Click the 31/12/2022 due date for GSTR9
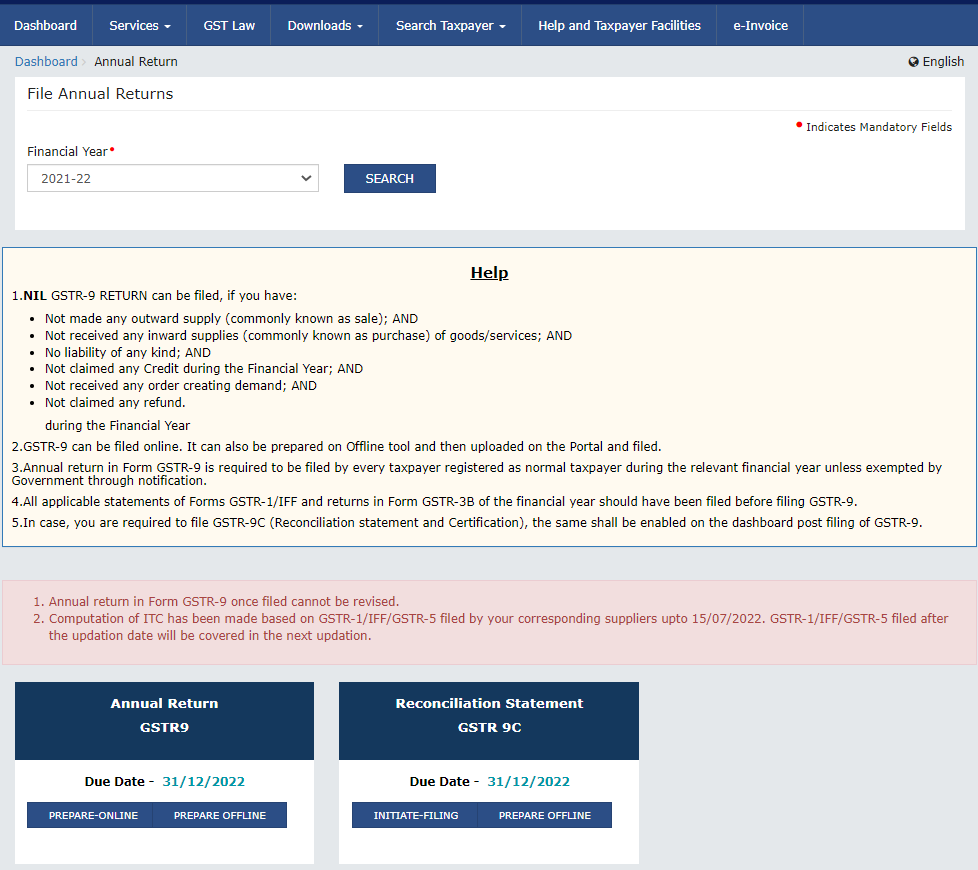Image resolution: width=978 pixels, height=870 pixels. pos(203,781)
